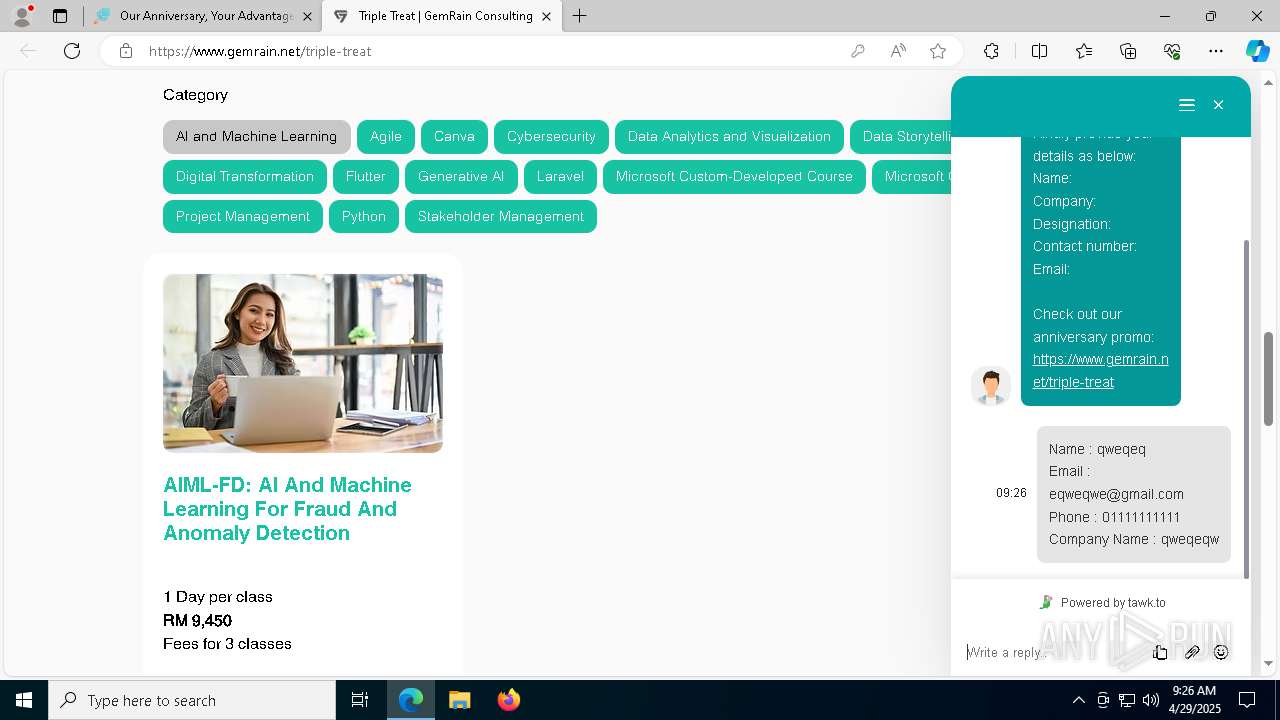Toggle Split screen view

[x=1039, y=51]
